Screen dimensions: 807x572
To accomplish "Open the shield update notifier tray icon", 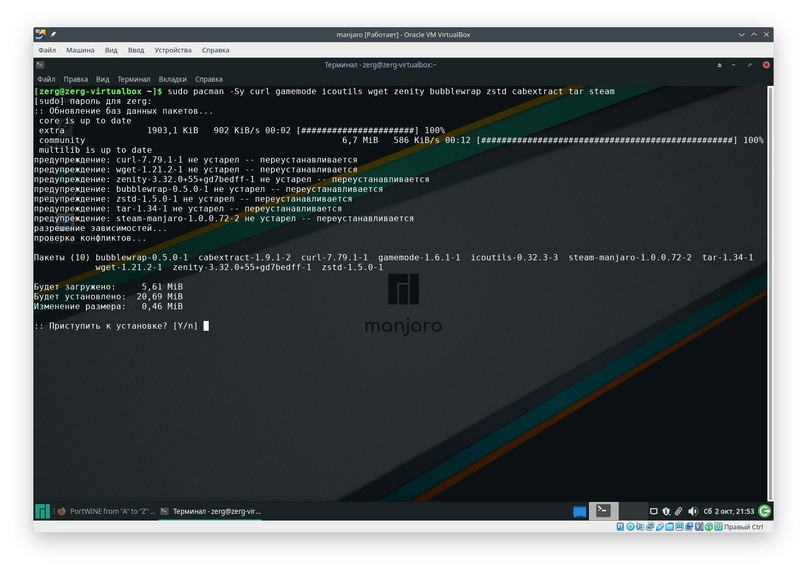I will pyautogui.click(x=666, y=511).
